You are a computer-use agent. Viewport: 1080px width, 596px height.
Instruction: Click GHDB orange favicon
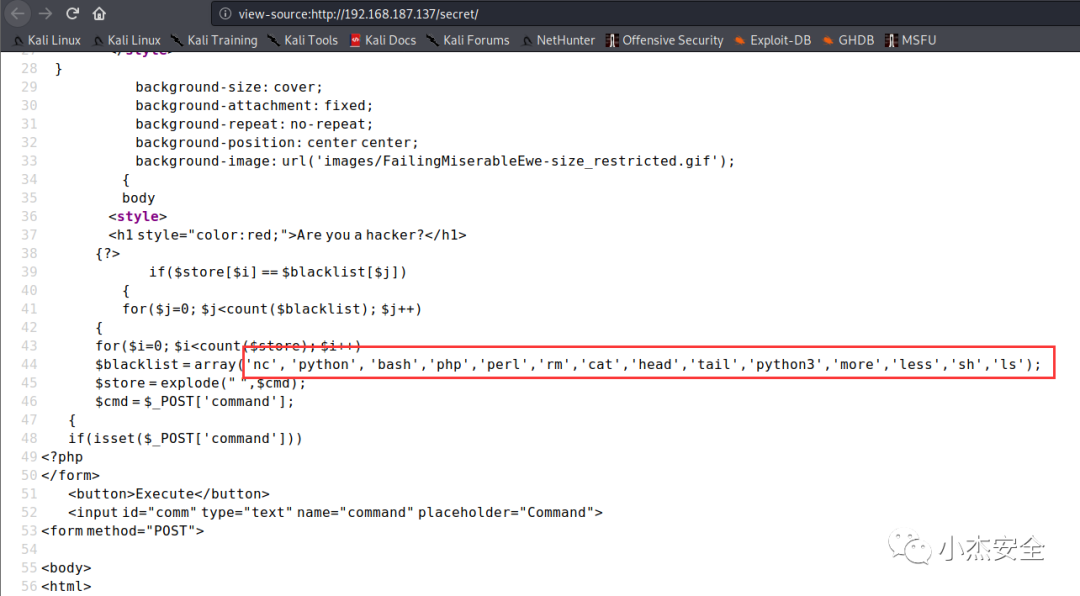pyautogui.click(x=828, y=41)
